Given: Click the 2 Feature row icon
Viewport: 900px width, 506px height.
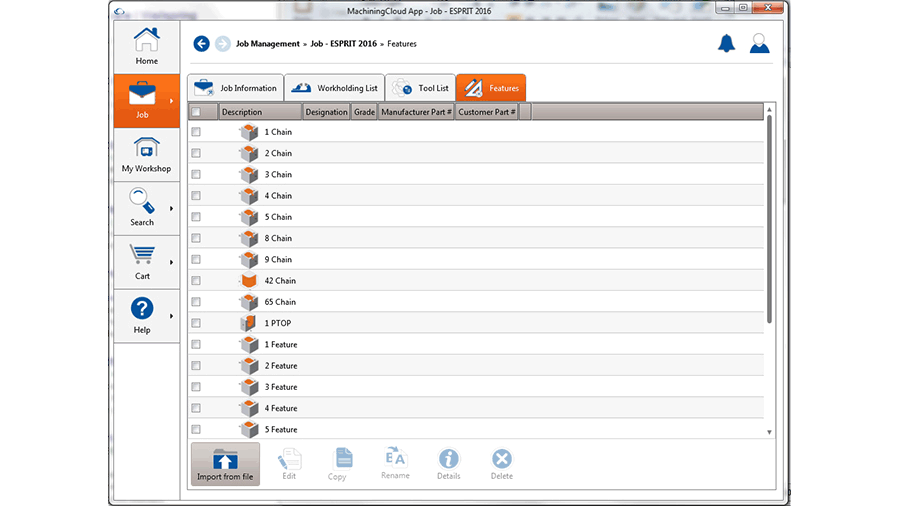Looking at the screenshot, I should pyautogui.click(x=249, y=365).
